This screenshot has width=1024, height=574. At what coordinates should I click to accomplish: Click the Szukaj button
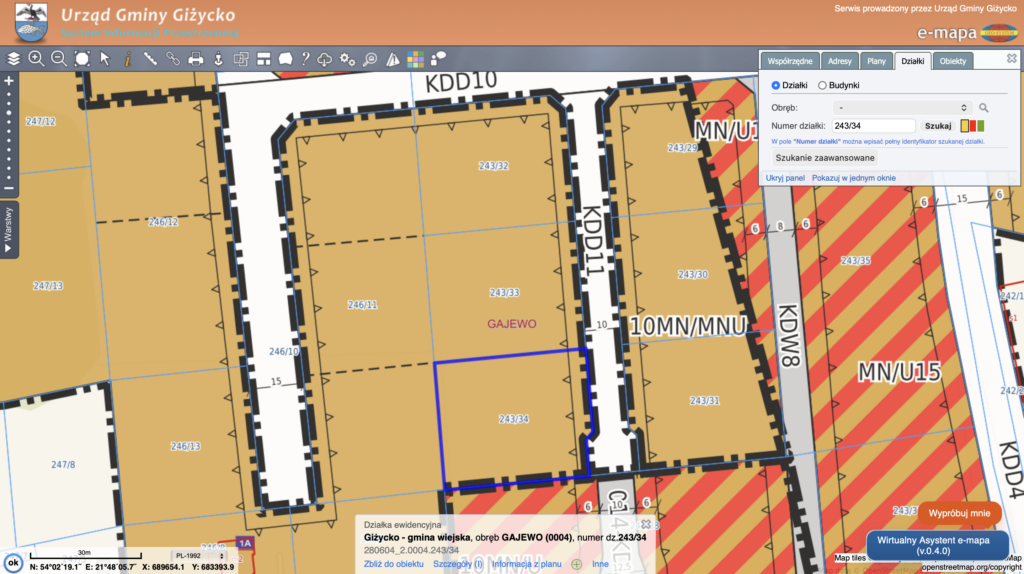[x=938, y=126]
